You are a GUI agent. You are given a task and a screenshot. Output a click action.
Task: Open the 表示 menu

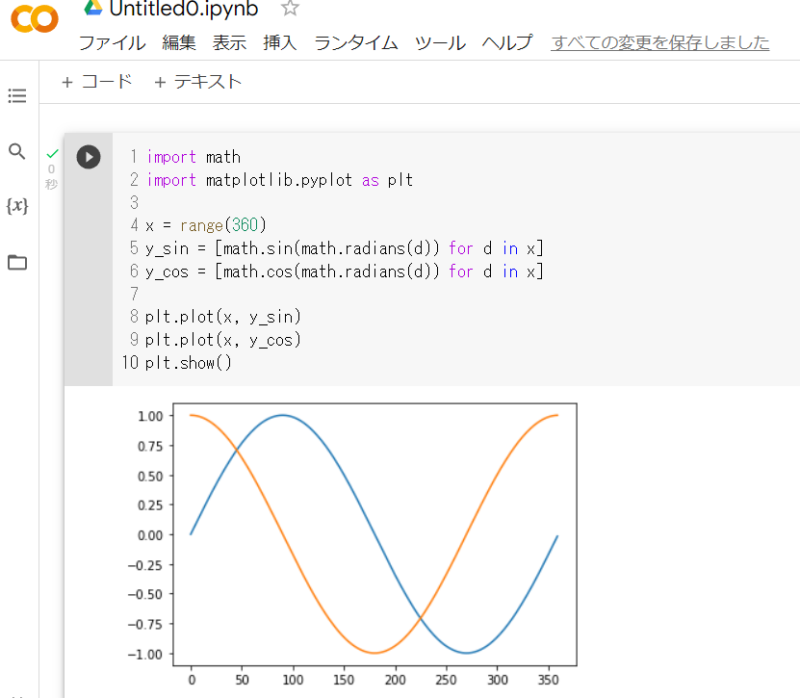(229, 43)
